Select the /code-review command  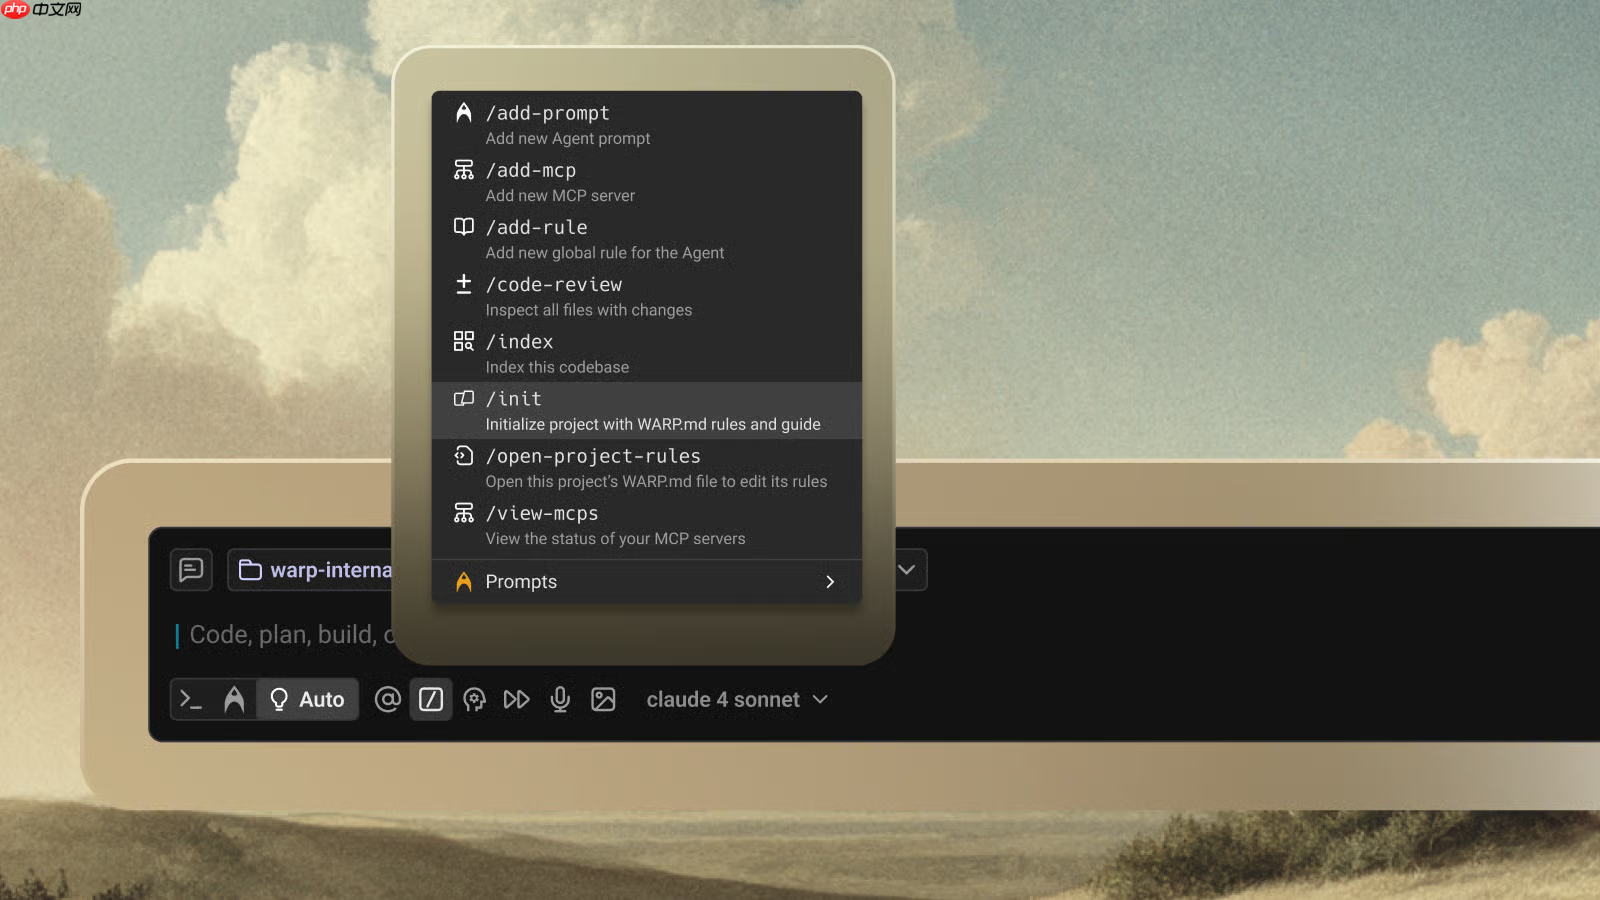pos(646,296)
